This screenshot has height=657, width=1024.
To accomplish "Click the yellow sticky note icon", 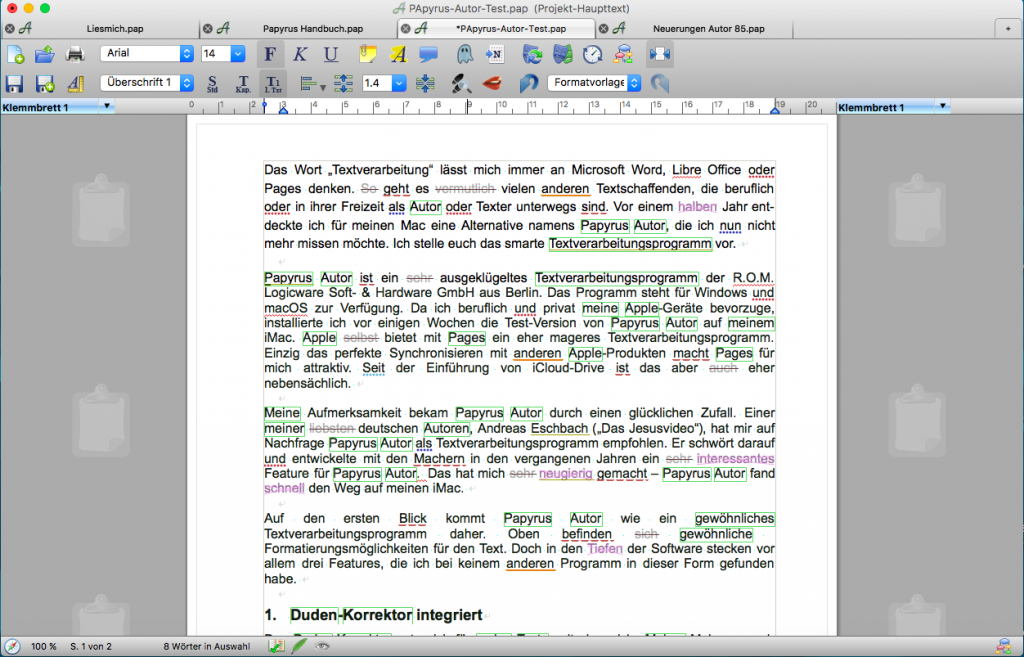I will click(368, 54).
